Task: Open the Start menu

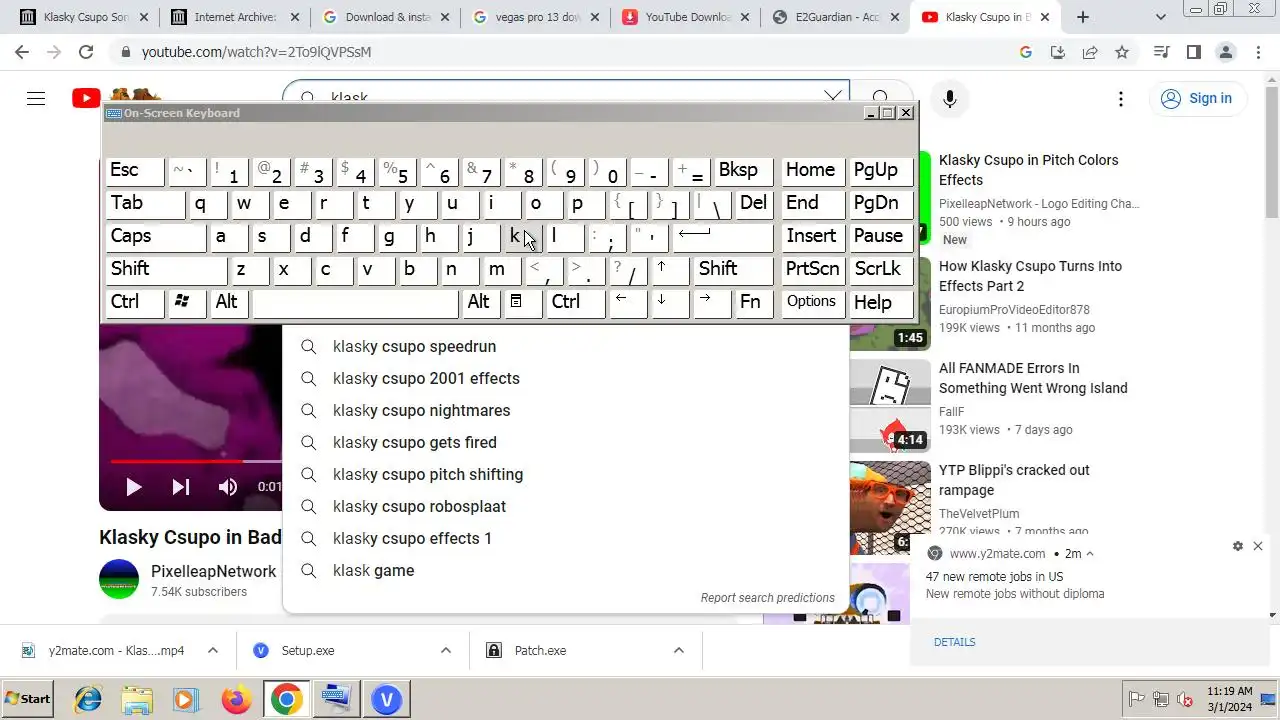Action: pos(28,699)
